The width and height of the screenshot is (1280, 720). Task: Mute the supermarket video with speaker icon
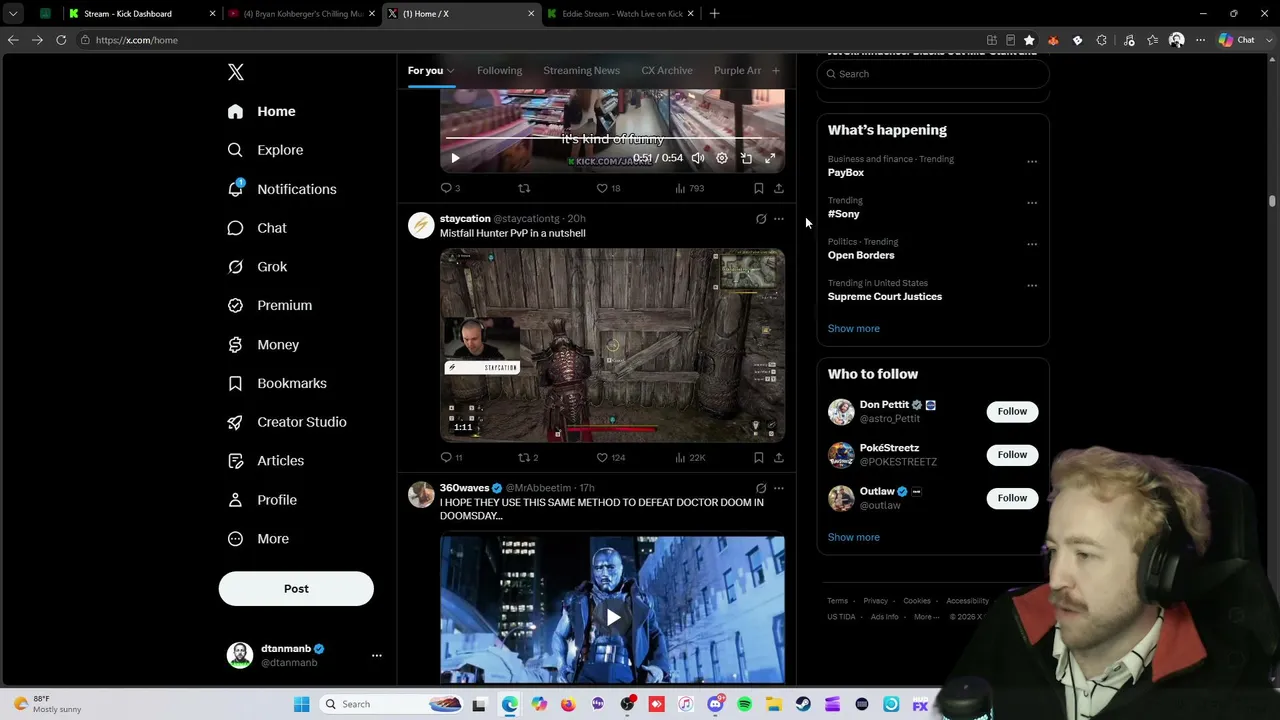pyautogui.click(x=698, y=158)
